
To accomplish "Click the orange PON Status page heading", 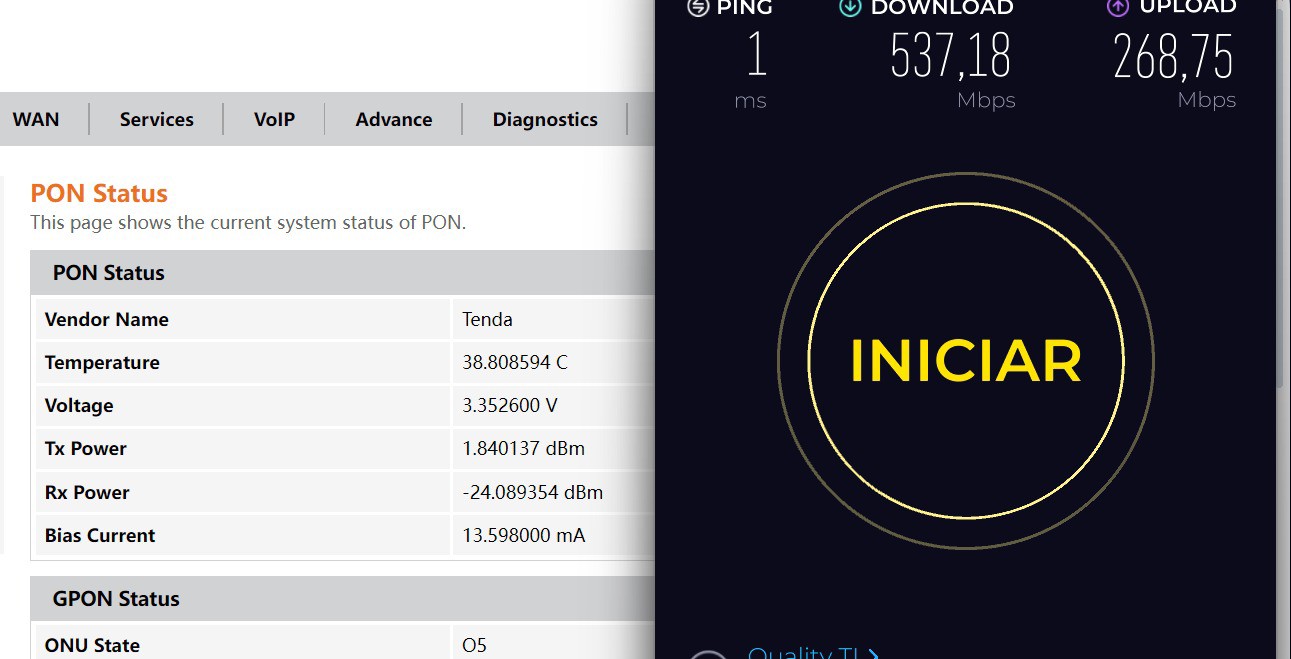I will pyautogui.click(x=99, y=193).
